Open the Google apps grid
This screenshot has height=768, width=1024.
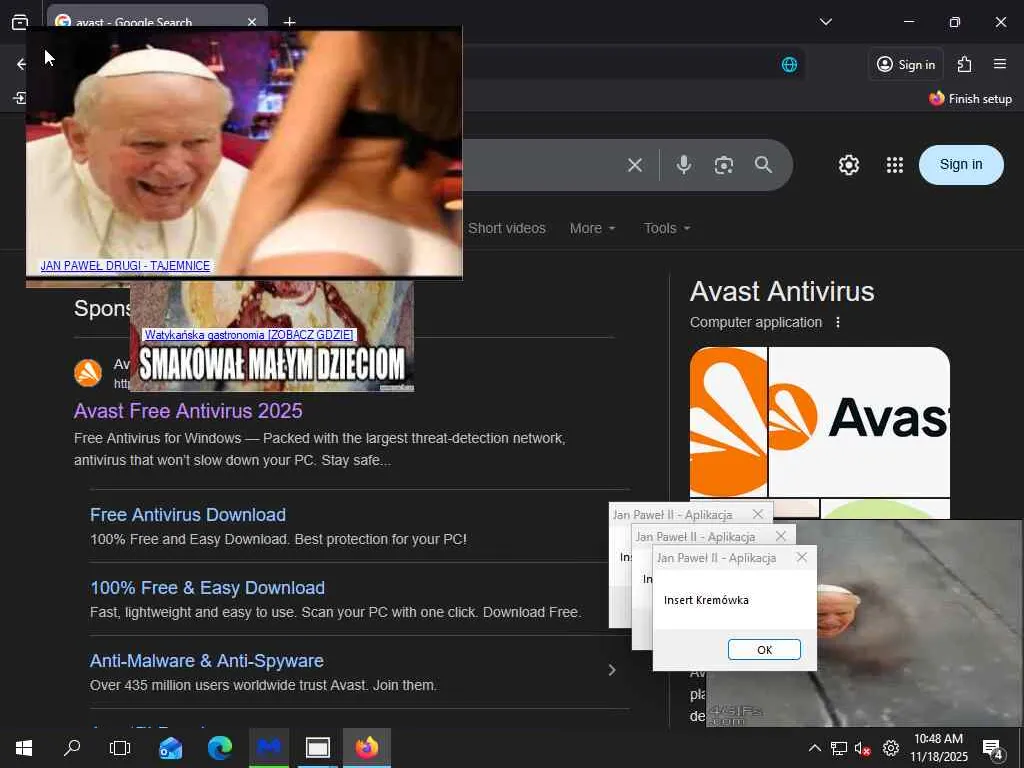click(895, 165)
